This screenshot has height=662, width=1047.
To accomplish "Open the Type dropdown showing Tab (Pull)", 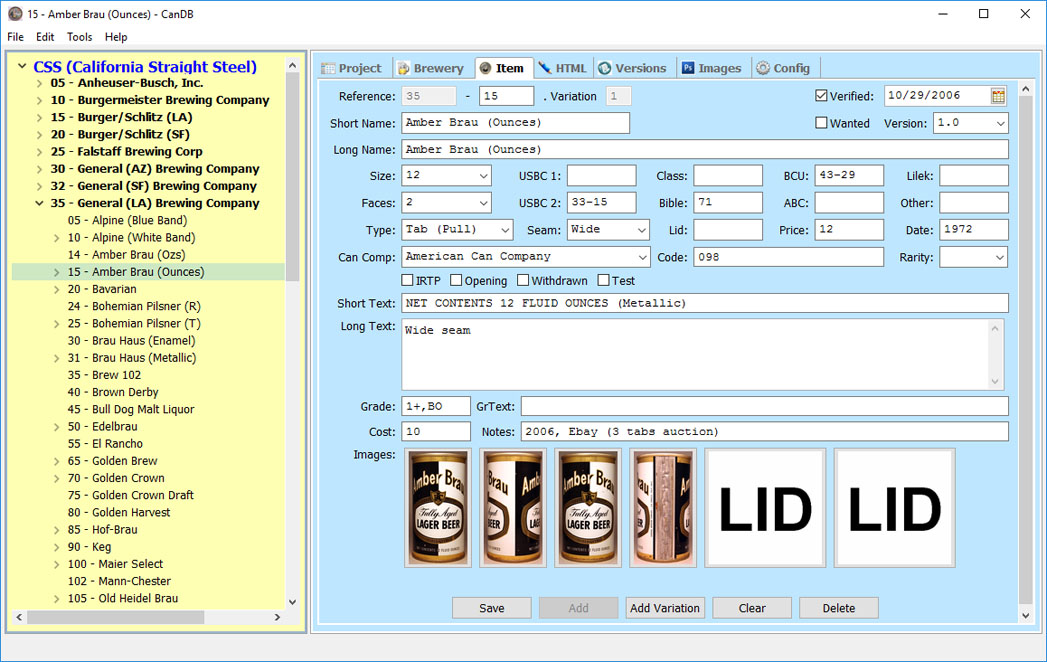I will pos(505,230).
